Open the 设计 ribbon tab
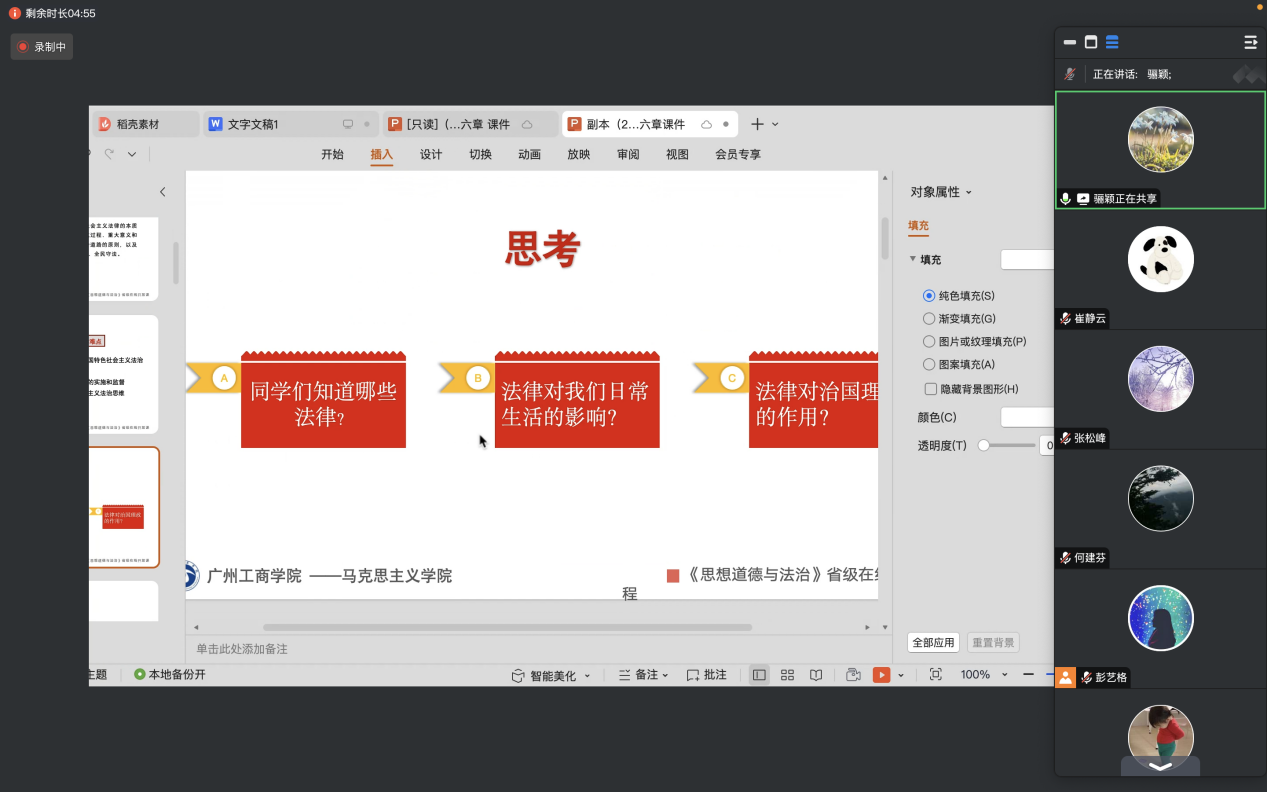This screenshot has height=792, width=1267. point(431,154)
